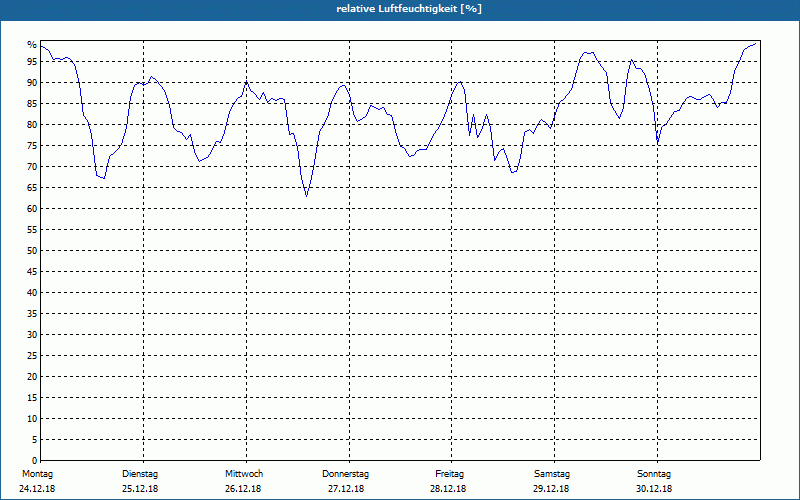Select the Dienstag day label

tap(140, 474)
